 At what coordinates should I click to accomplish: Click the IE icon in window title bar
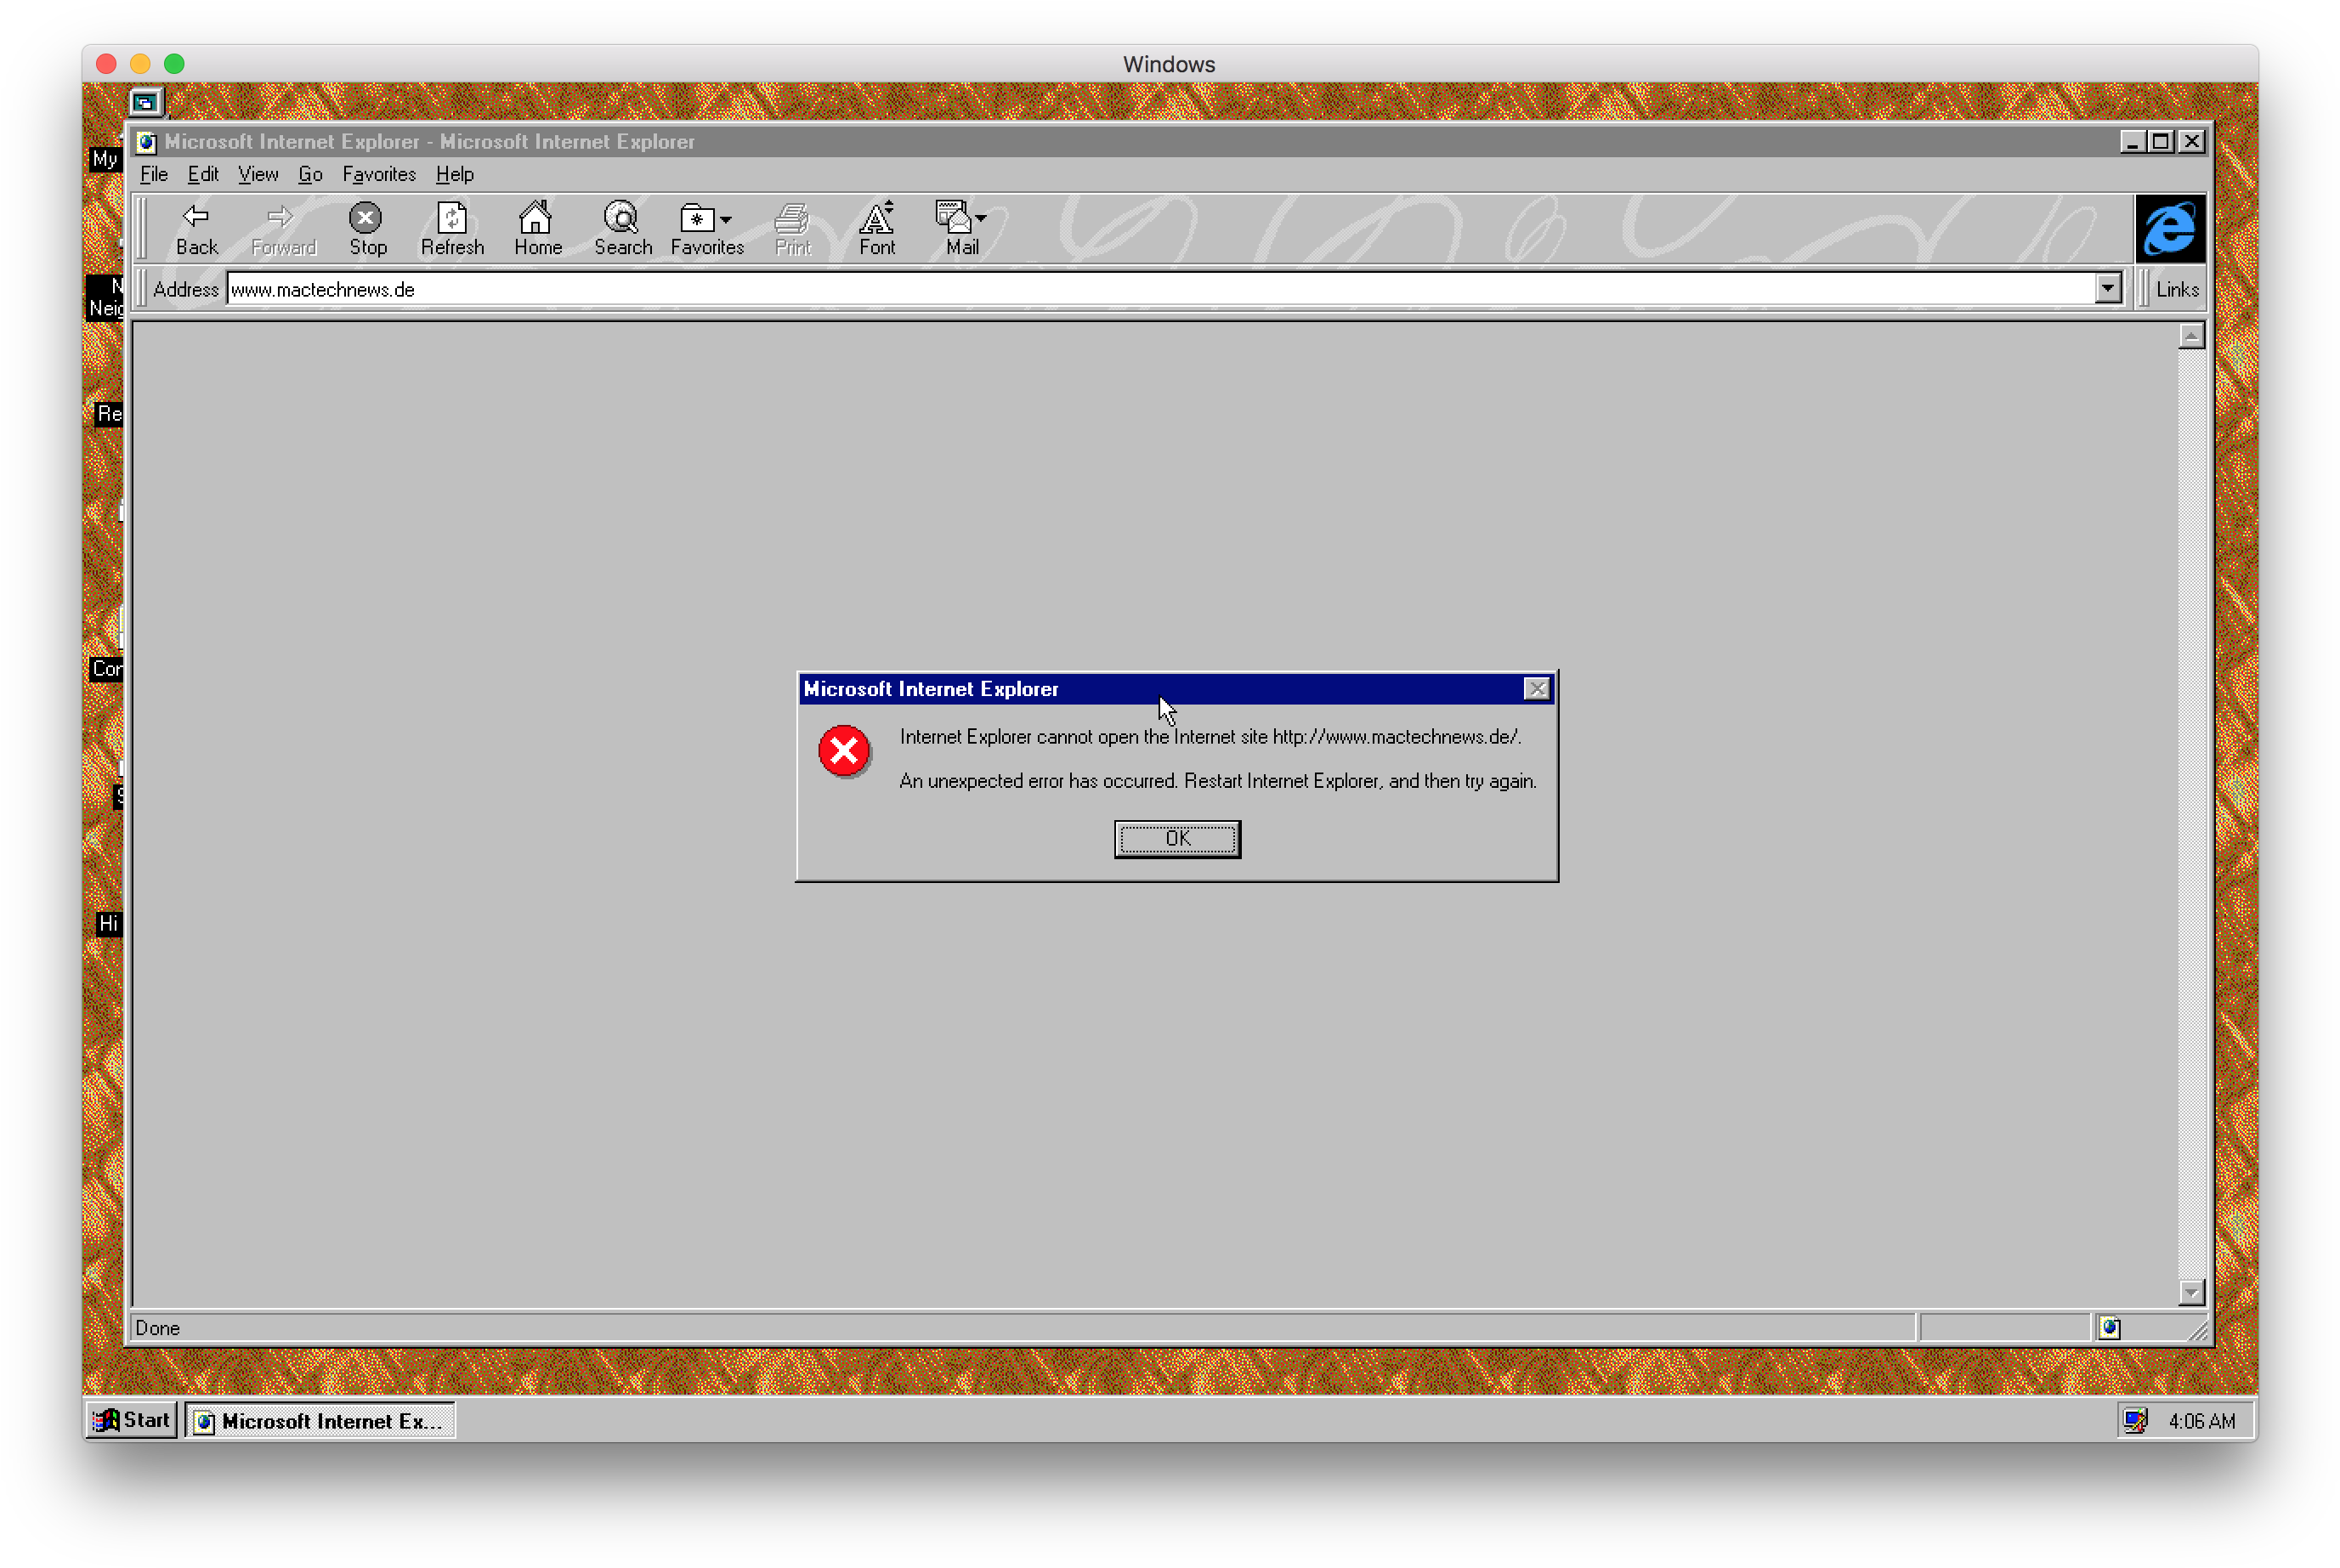(x=147, y=142)
